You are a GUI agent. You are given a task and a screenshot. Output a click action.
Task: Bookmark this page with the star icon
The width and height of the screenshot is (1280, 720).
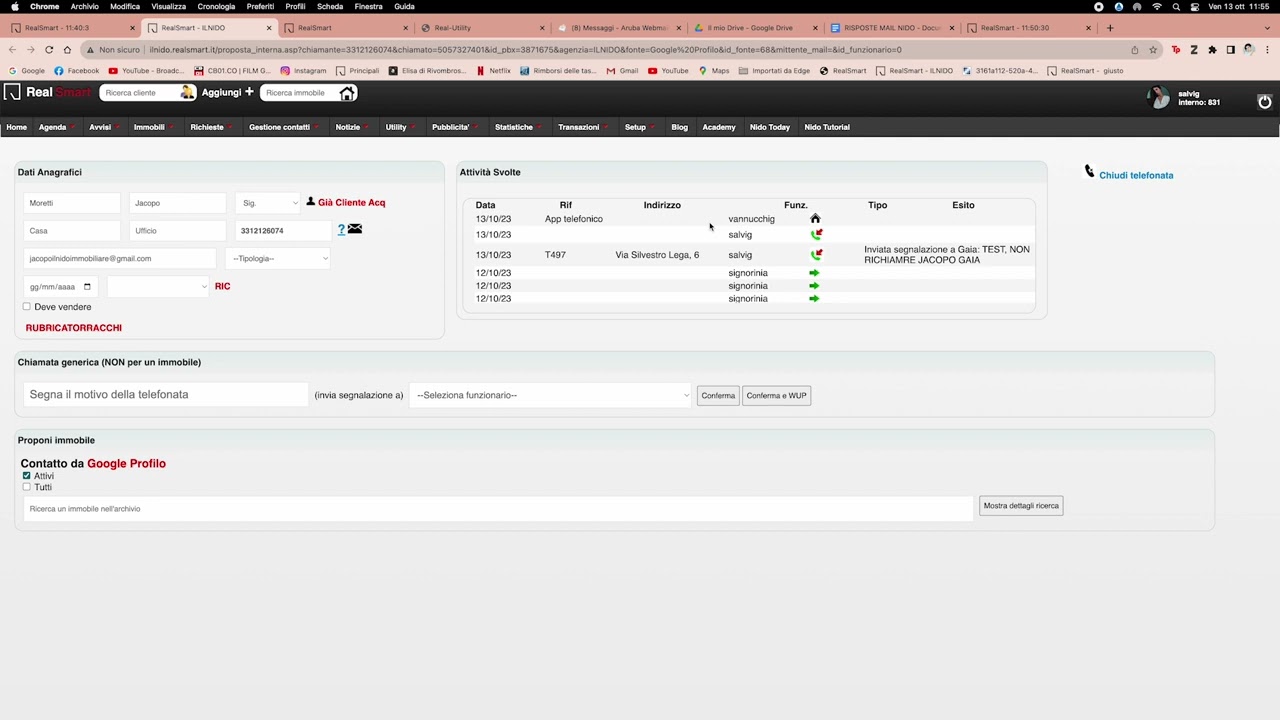coord(1153,49)
